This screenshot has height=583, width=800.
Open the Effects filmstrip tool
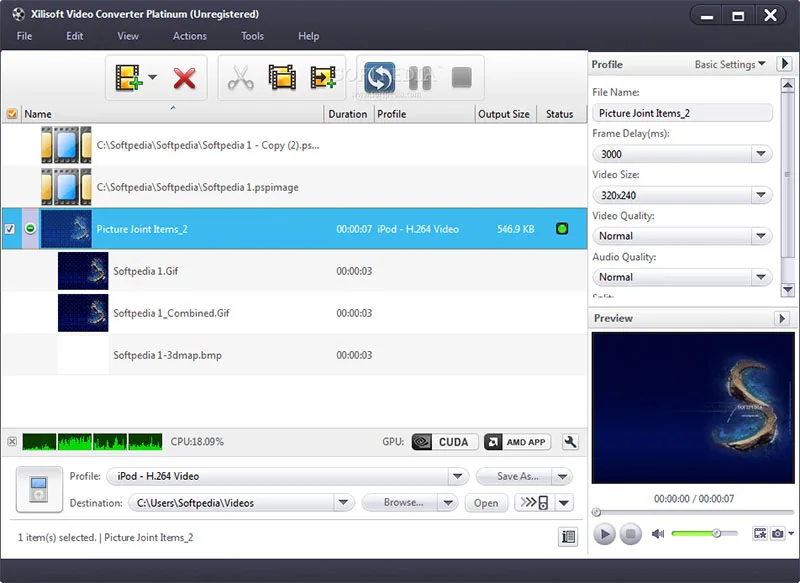(x=282, y=78)
